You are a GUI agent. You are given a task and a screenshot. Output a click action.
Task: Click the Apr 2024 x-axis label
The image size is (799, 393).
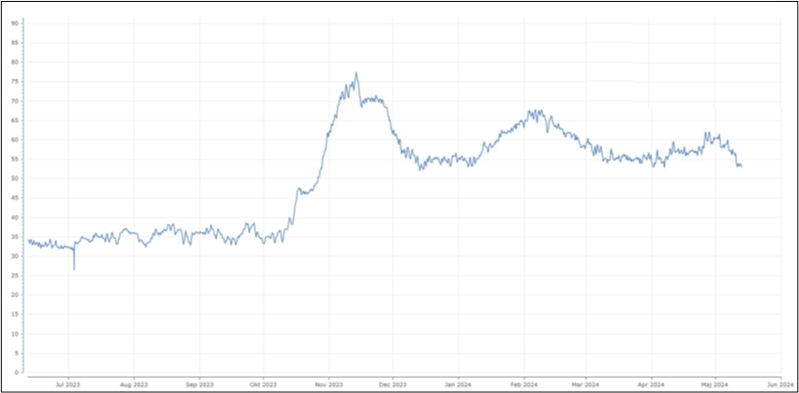(x=651, y=383)
